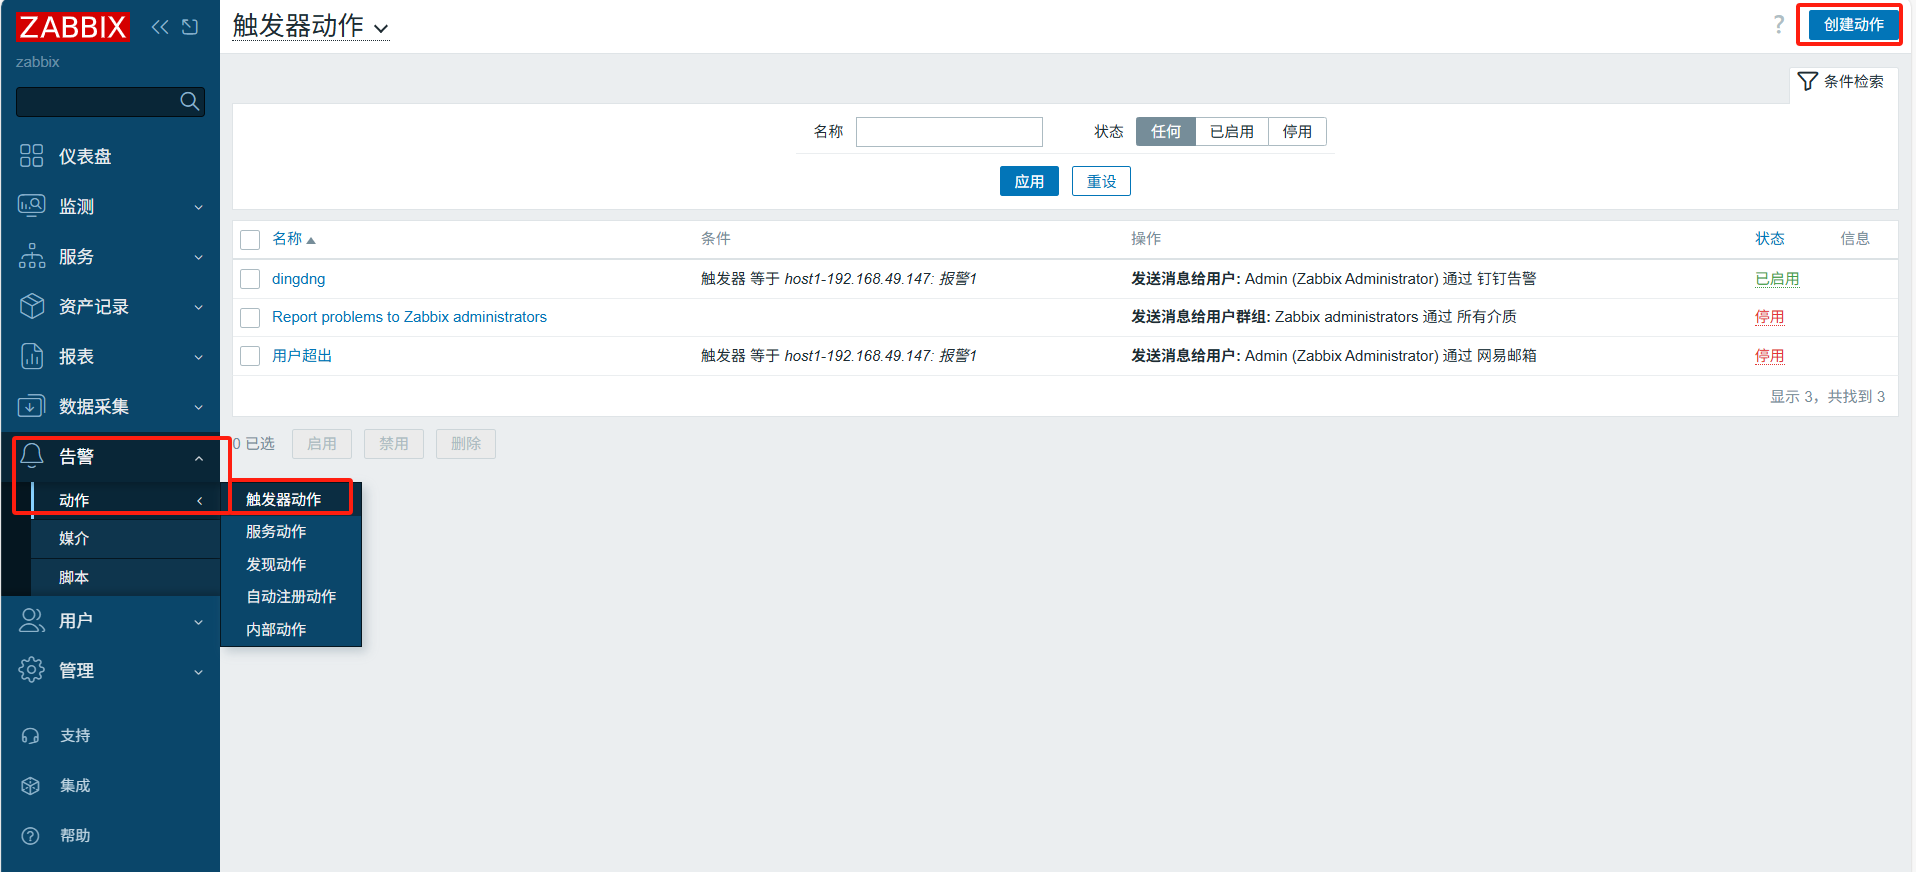Expand the 用户 menu chevron

[x=198, y=622]
